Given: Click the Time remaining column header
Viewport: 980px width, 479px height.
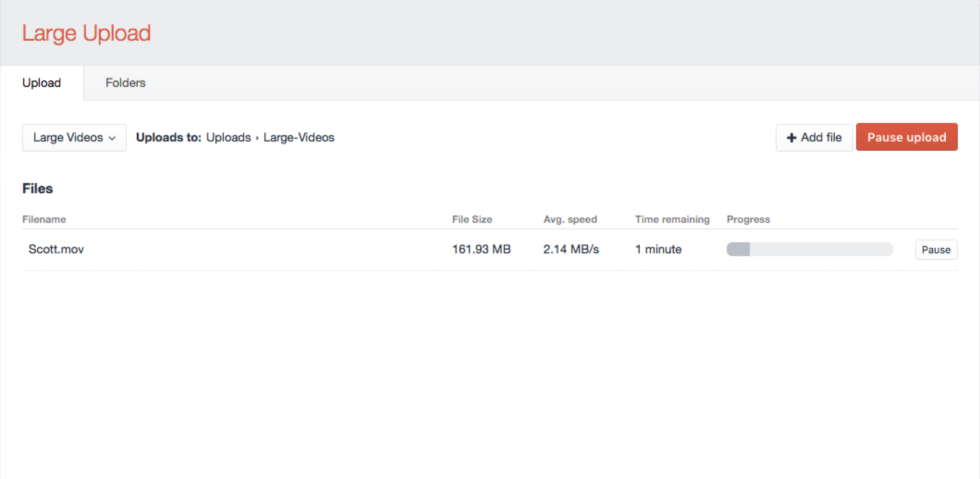Looking at the screenshot, I should pos(672,219).
